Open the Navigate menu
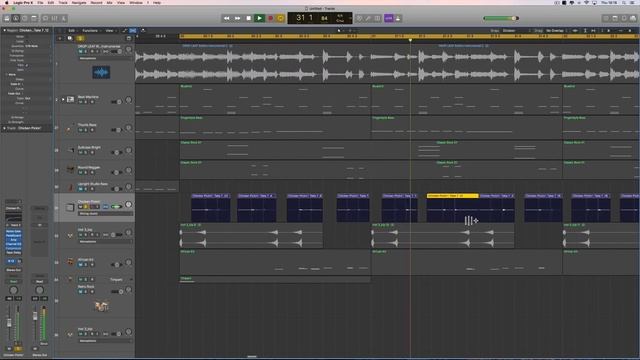Image resolution: width=640 pixels, height=360 pixels. coord(79,2)
